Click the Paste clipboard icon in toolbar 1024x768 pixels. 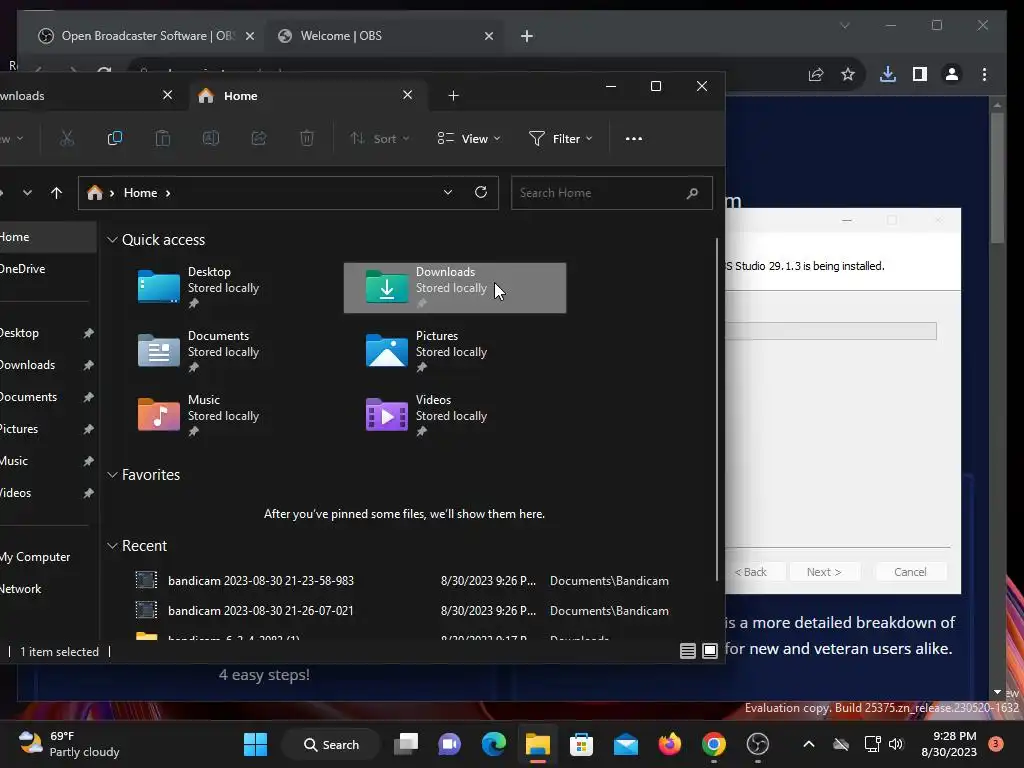(x=163, y=138)
